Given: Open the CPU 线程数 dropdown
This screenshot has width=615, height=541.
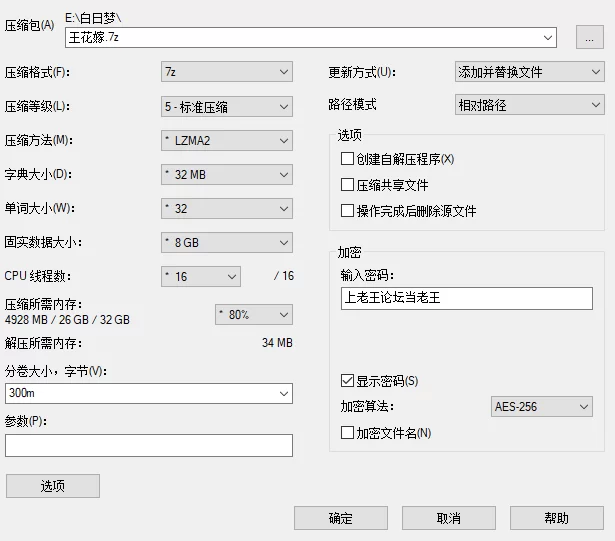Looking at the screenshot, I should pos(201,276).
